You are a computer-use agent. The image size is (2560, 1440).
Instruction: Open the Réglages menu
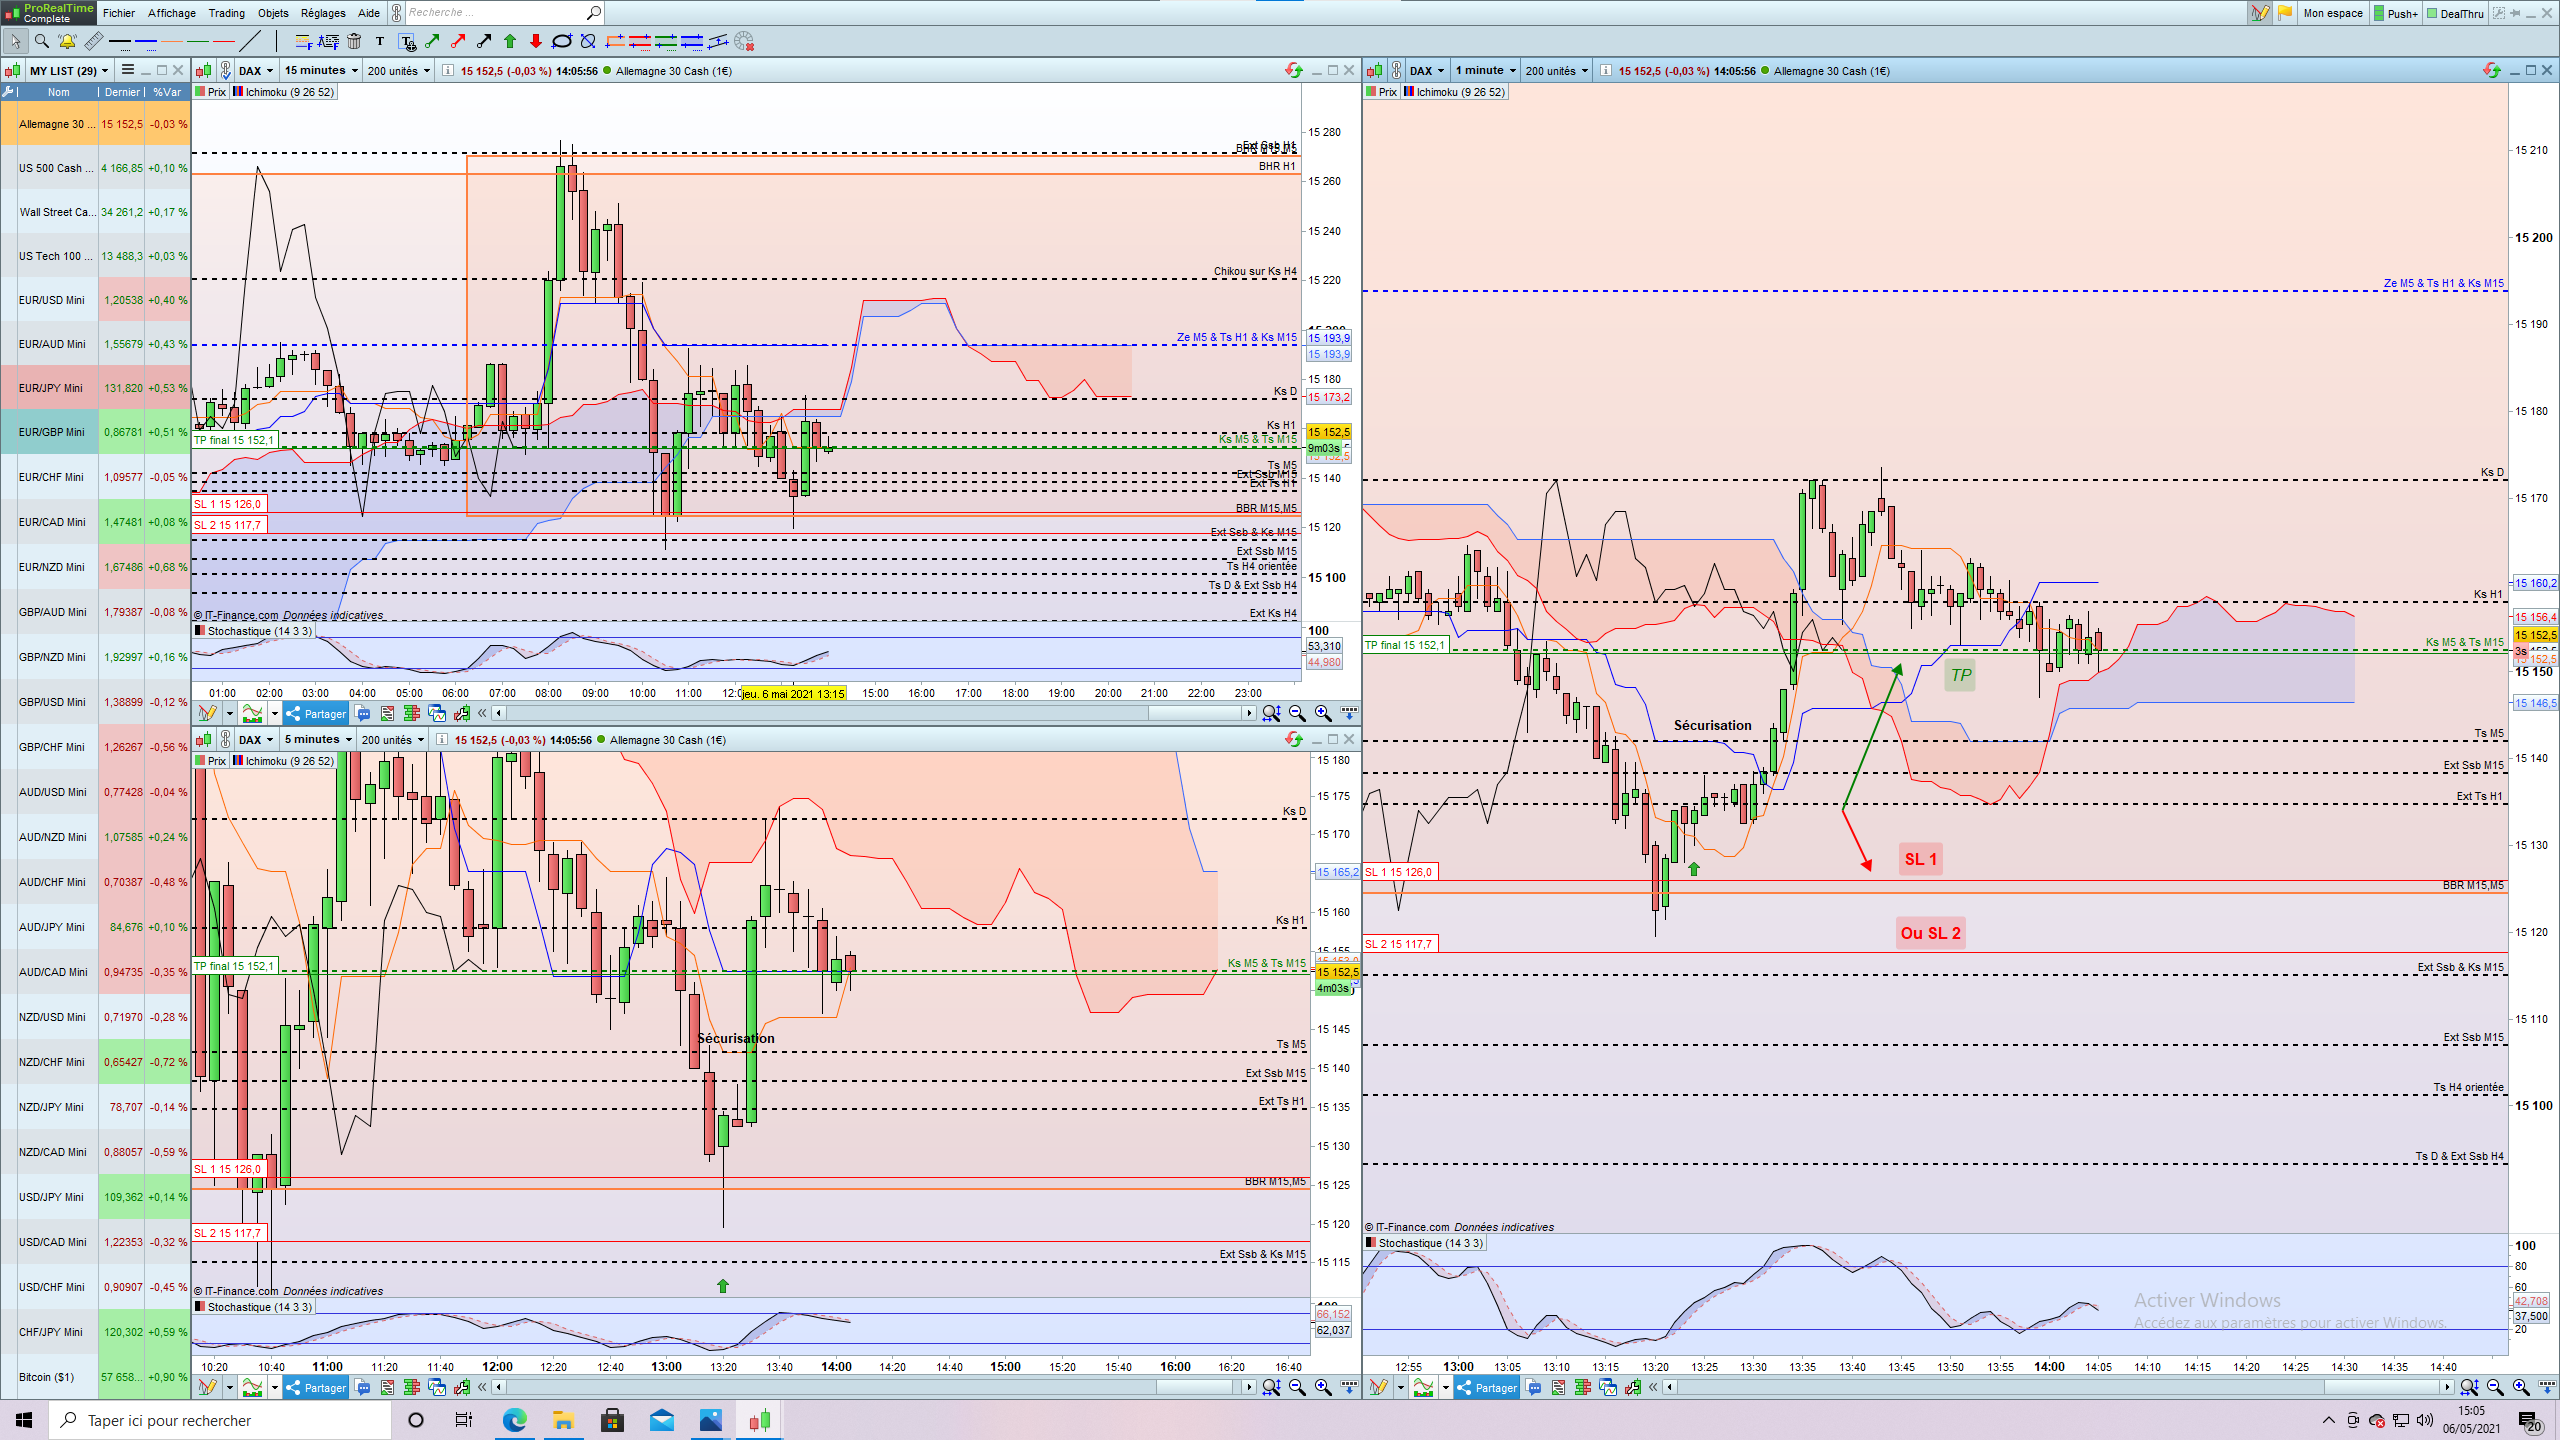click(x=323, y=13)
